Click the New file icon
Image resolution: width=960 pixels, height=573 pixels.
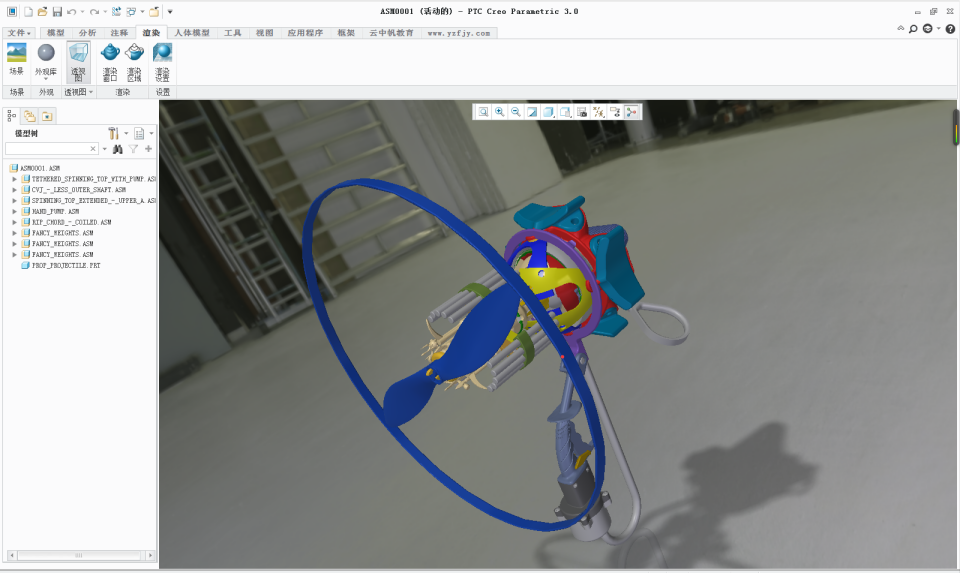tap(28, 12)
